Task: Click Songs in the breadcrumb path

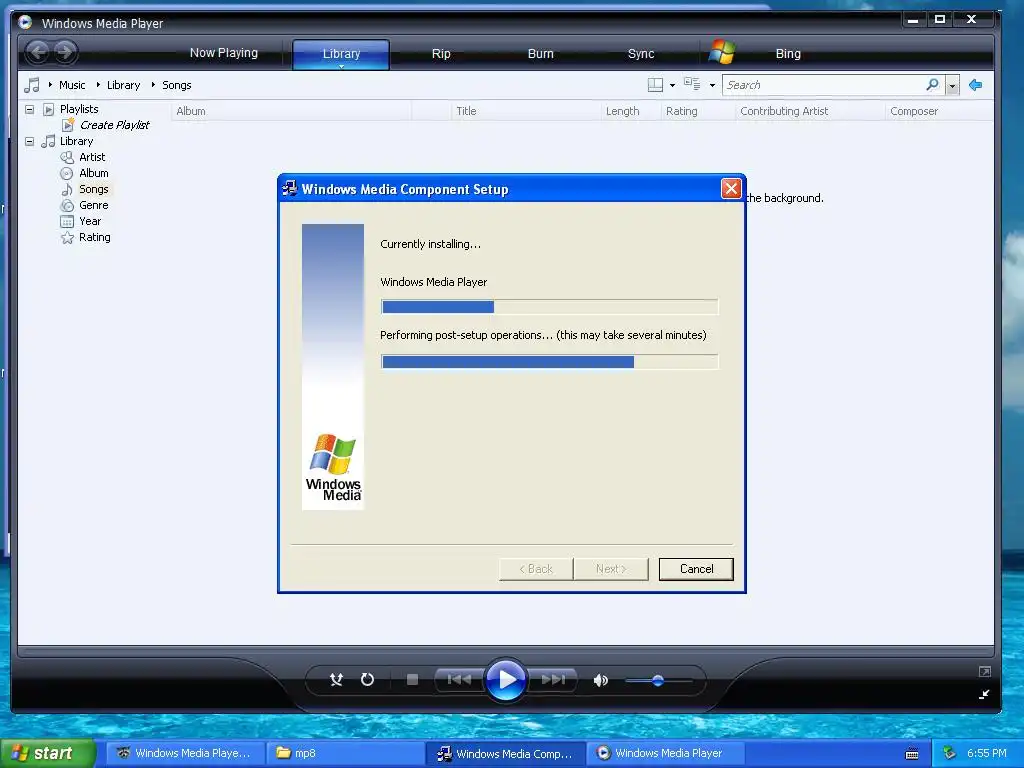Action: (176, 85)
